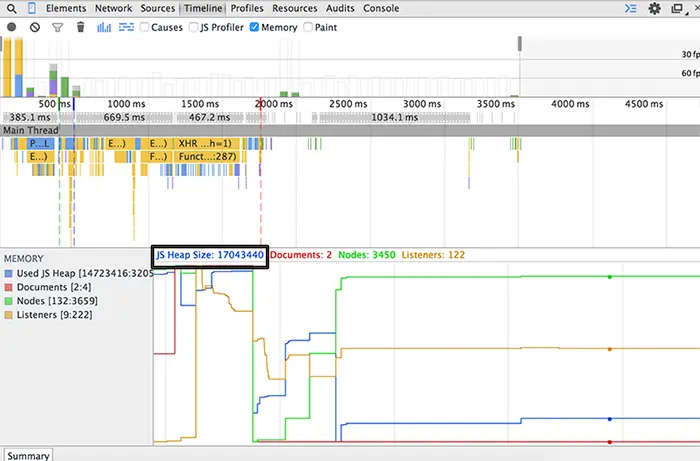Click the orange Listeners graph point
The image size is (700, 461).
[610, 349]
